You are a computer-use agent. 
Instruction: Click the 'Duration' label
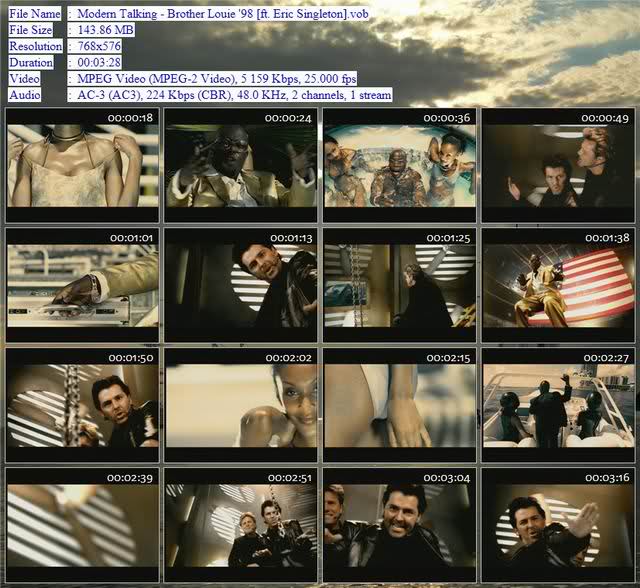click(31, 62)
